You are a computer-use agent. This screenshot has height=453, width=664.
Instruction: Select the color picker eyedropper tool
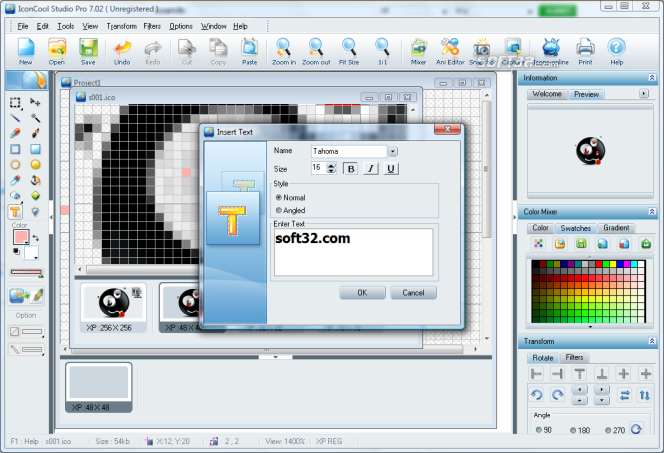tap(15, 180)
